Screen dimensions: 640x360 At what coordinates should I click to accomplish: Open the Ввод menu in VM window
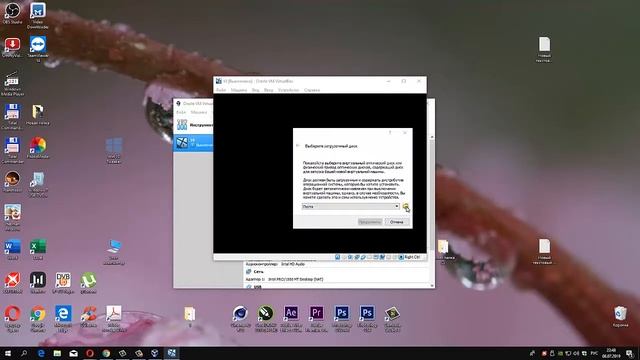point(269,90)
